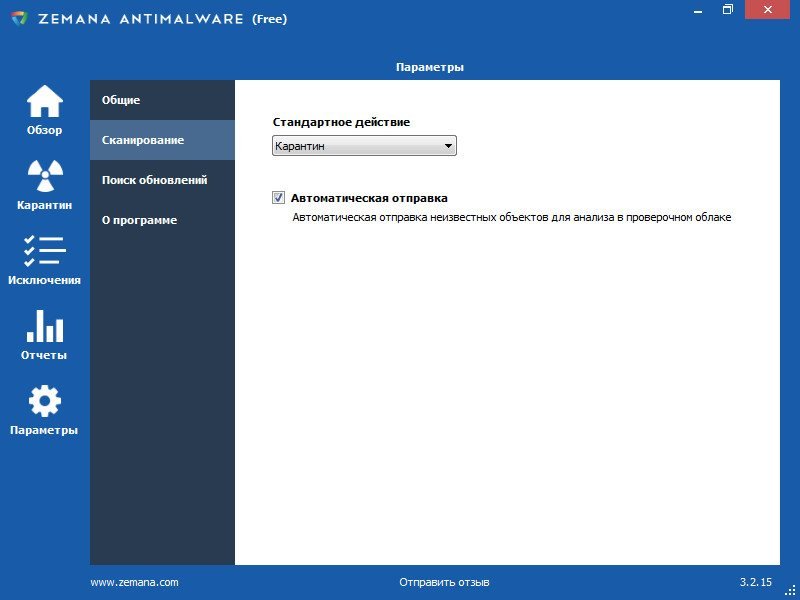The height and width of the screenshot is (600, 800).
Task: Click the resize grip at window corner
Action: (x=790, y=590)
